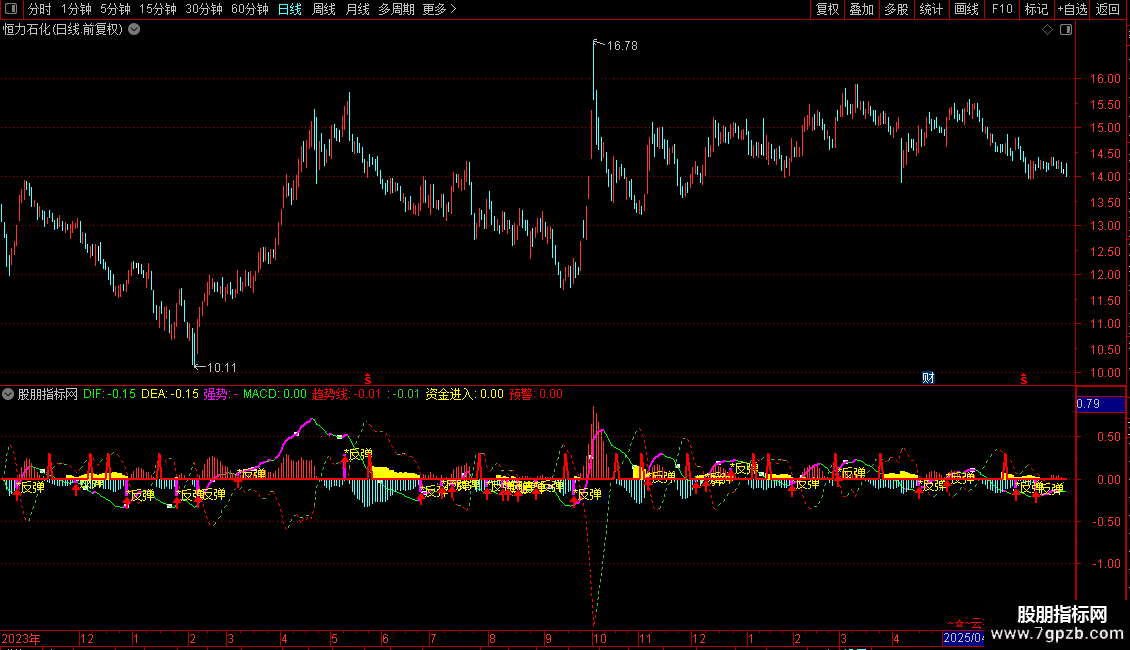Screen dimensions: 1130x650
Task: Click the 返回 back button
Action: tap(1108, 9)
